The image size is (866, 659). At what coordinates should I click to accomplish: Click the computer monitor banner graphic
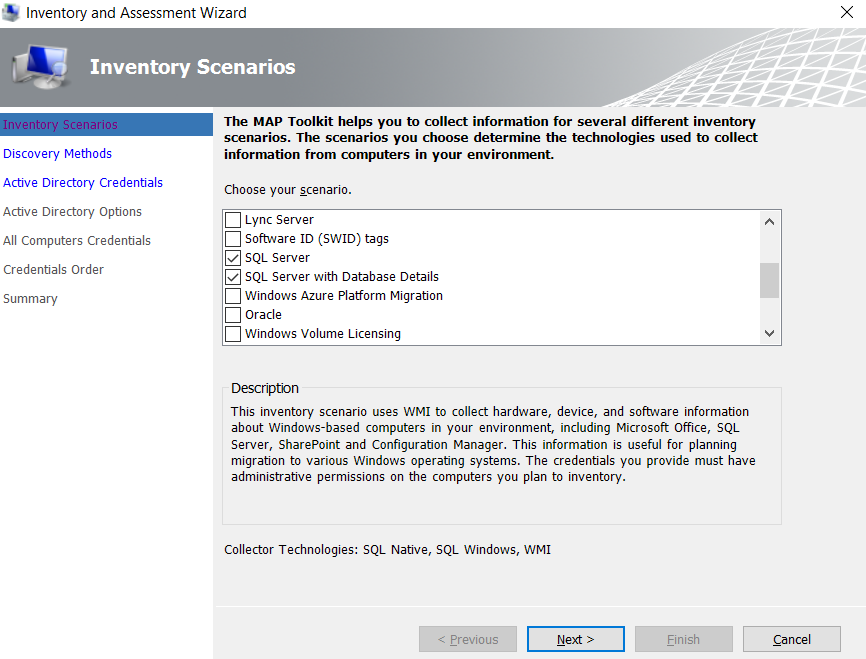tap(39, 68)
